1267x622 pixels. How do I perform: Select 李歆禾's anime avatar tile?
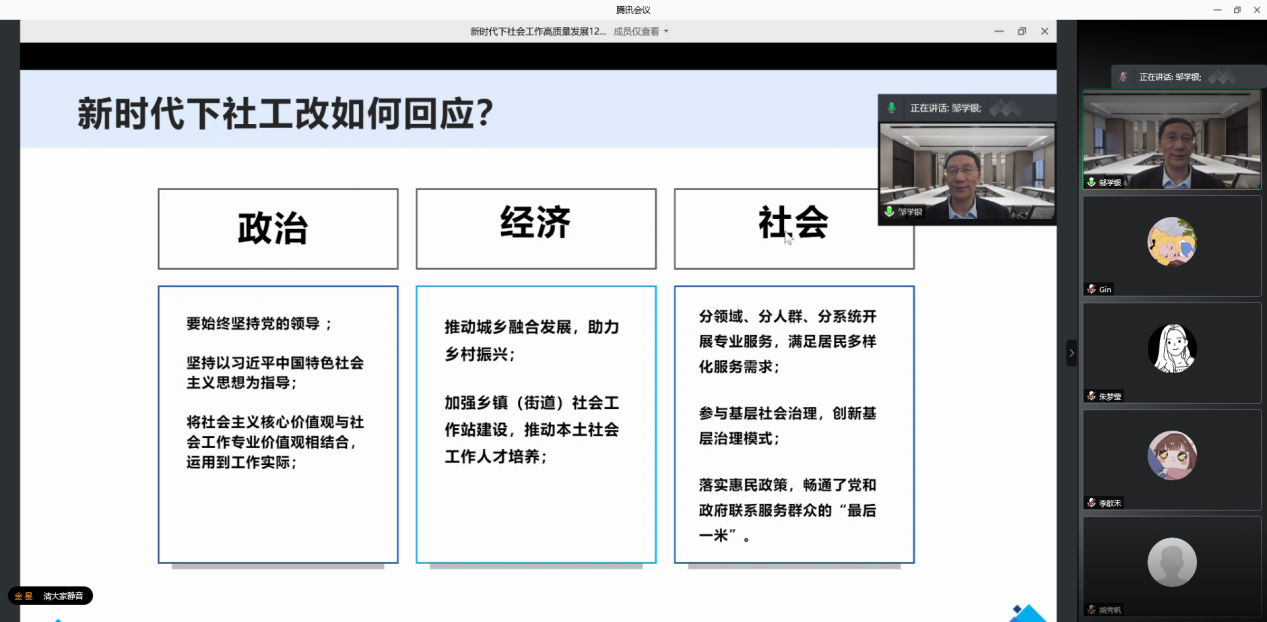tap(1171, 455)
